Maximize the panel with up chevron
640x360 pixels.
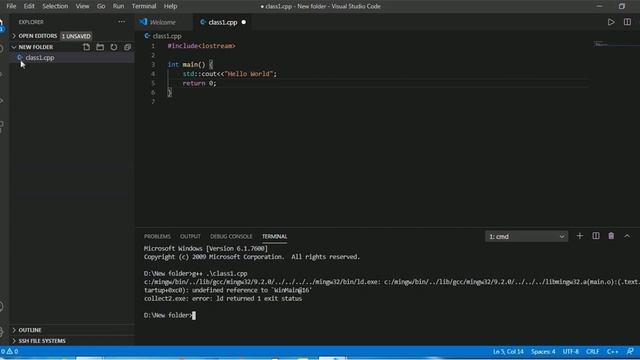point(627,236)
